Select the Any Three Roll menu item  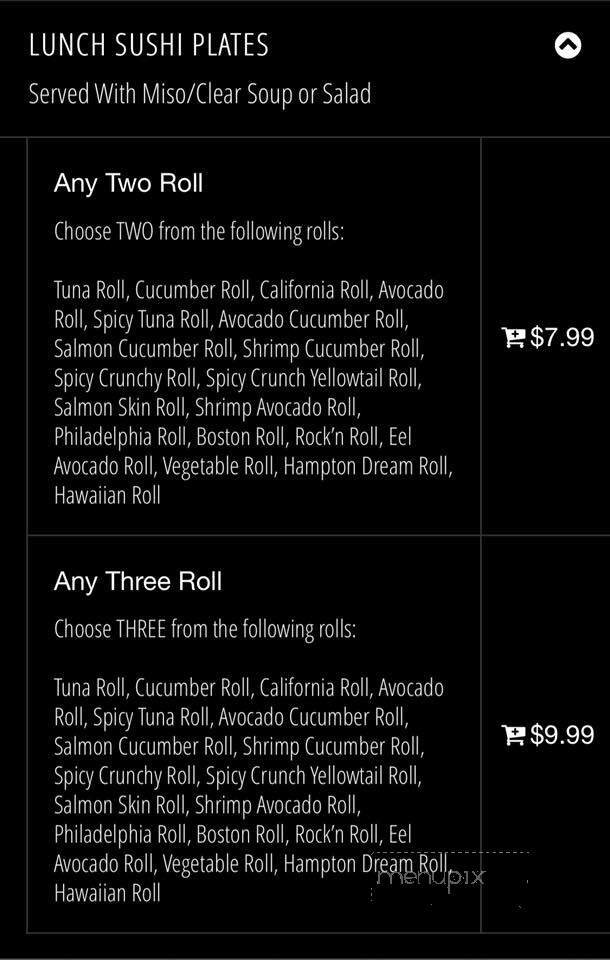137,581
